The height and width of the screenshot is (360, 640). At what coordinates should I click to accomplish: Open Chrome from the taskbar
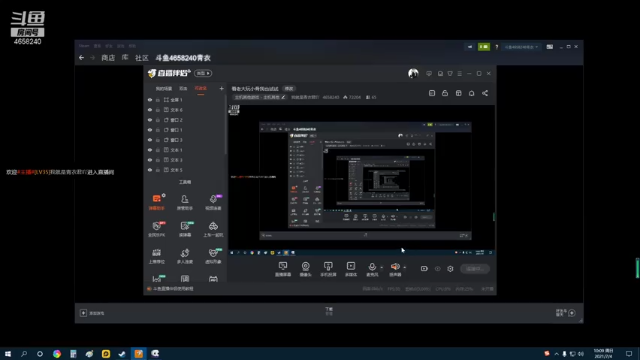(57, 353)
